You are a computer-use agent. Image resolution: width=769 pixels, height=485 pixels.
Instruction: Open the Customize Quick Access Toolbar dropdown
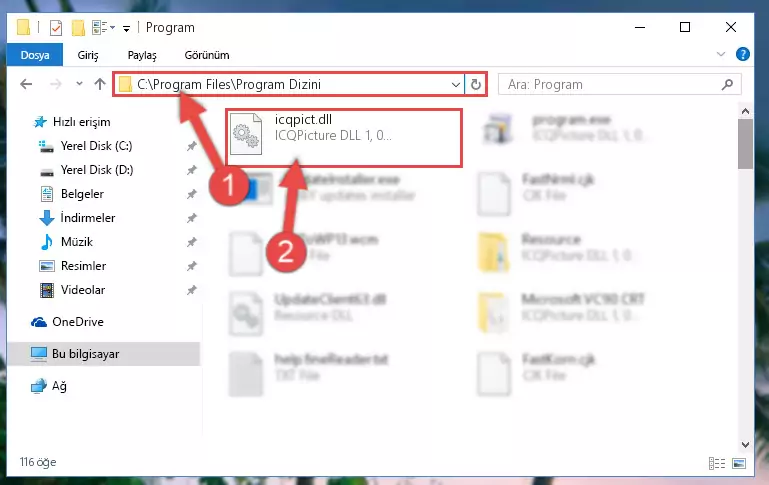tap(126, 29)
